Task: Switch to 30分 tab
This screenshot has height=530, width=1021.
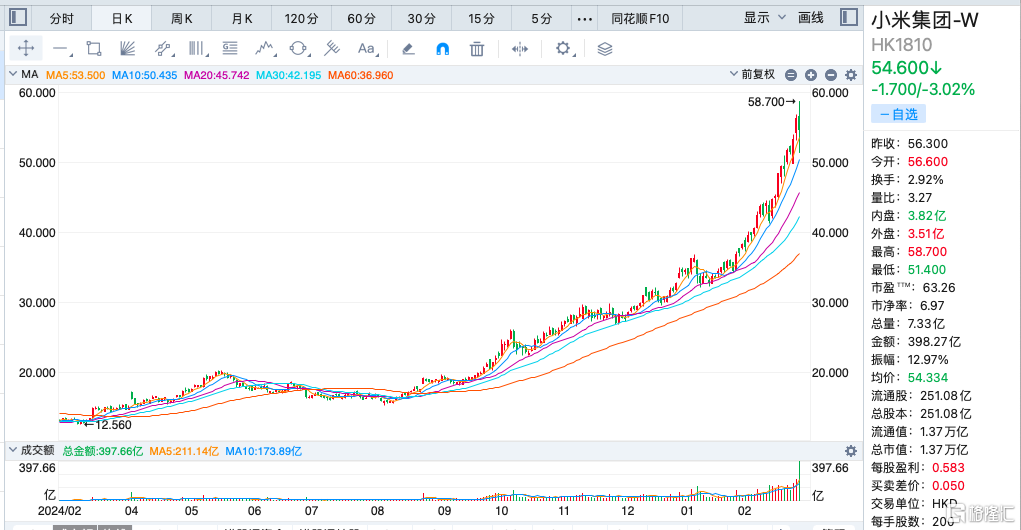Action: pos(421,18)
